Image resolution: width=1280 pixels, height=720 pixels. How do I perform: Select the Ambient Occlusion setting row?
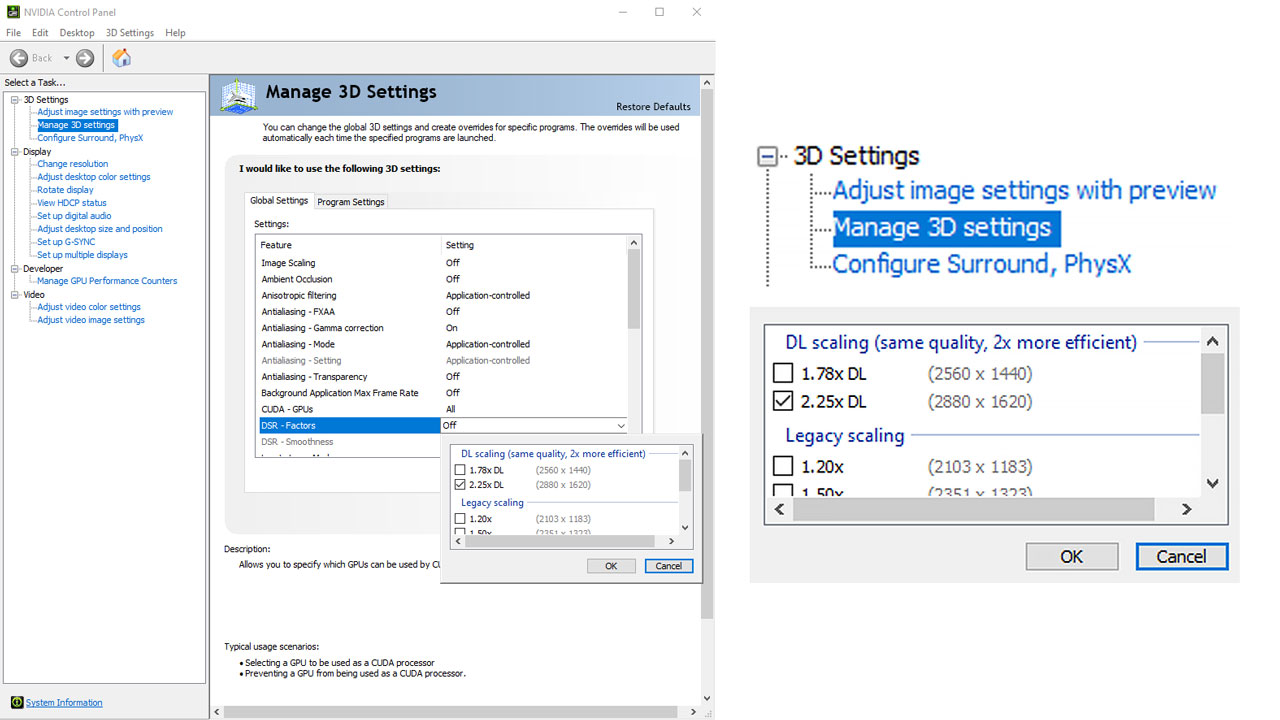[x=441, y=279]
